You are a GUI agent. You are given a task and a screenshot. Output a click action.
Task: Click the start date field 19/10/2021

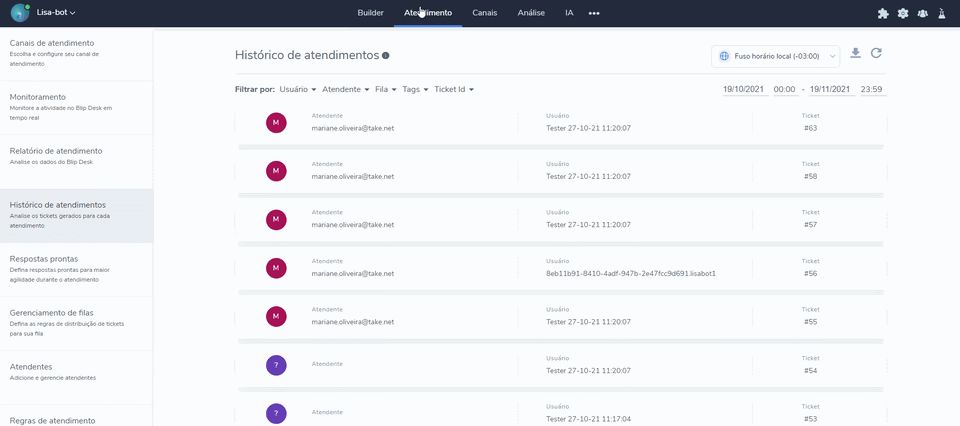click(x=744, y=89)
